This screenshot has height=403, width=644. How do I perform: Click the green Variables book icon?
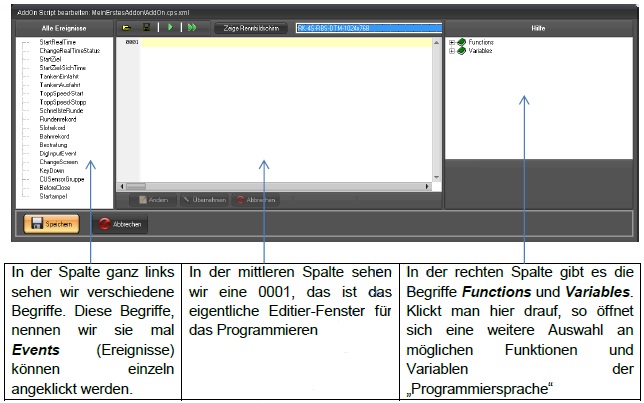[x=462, y=51]
